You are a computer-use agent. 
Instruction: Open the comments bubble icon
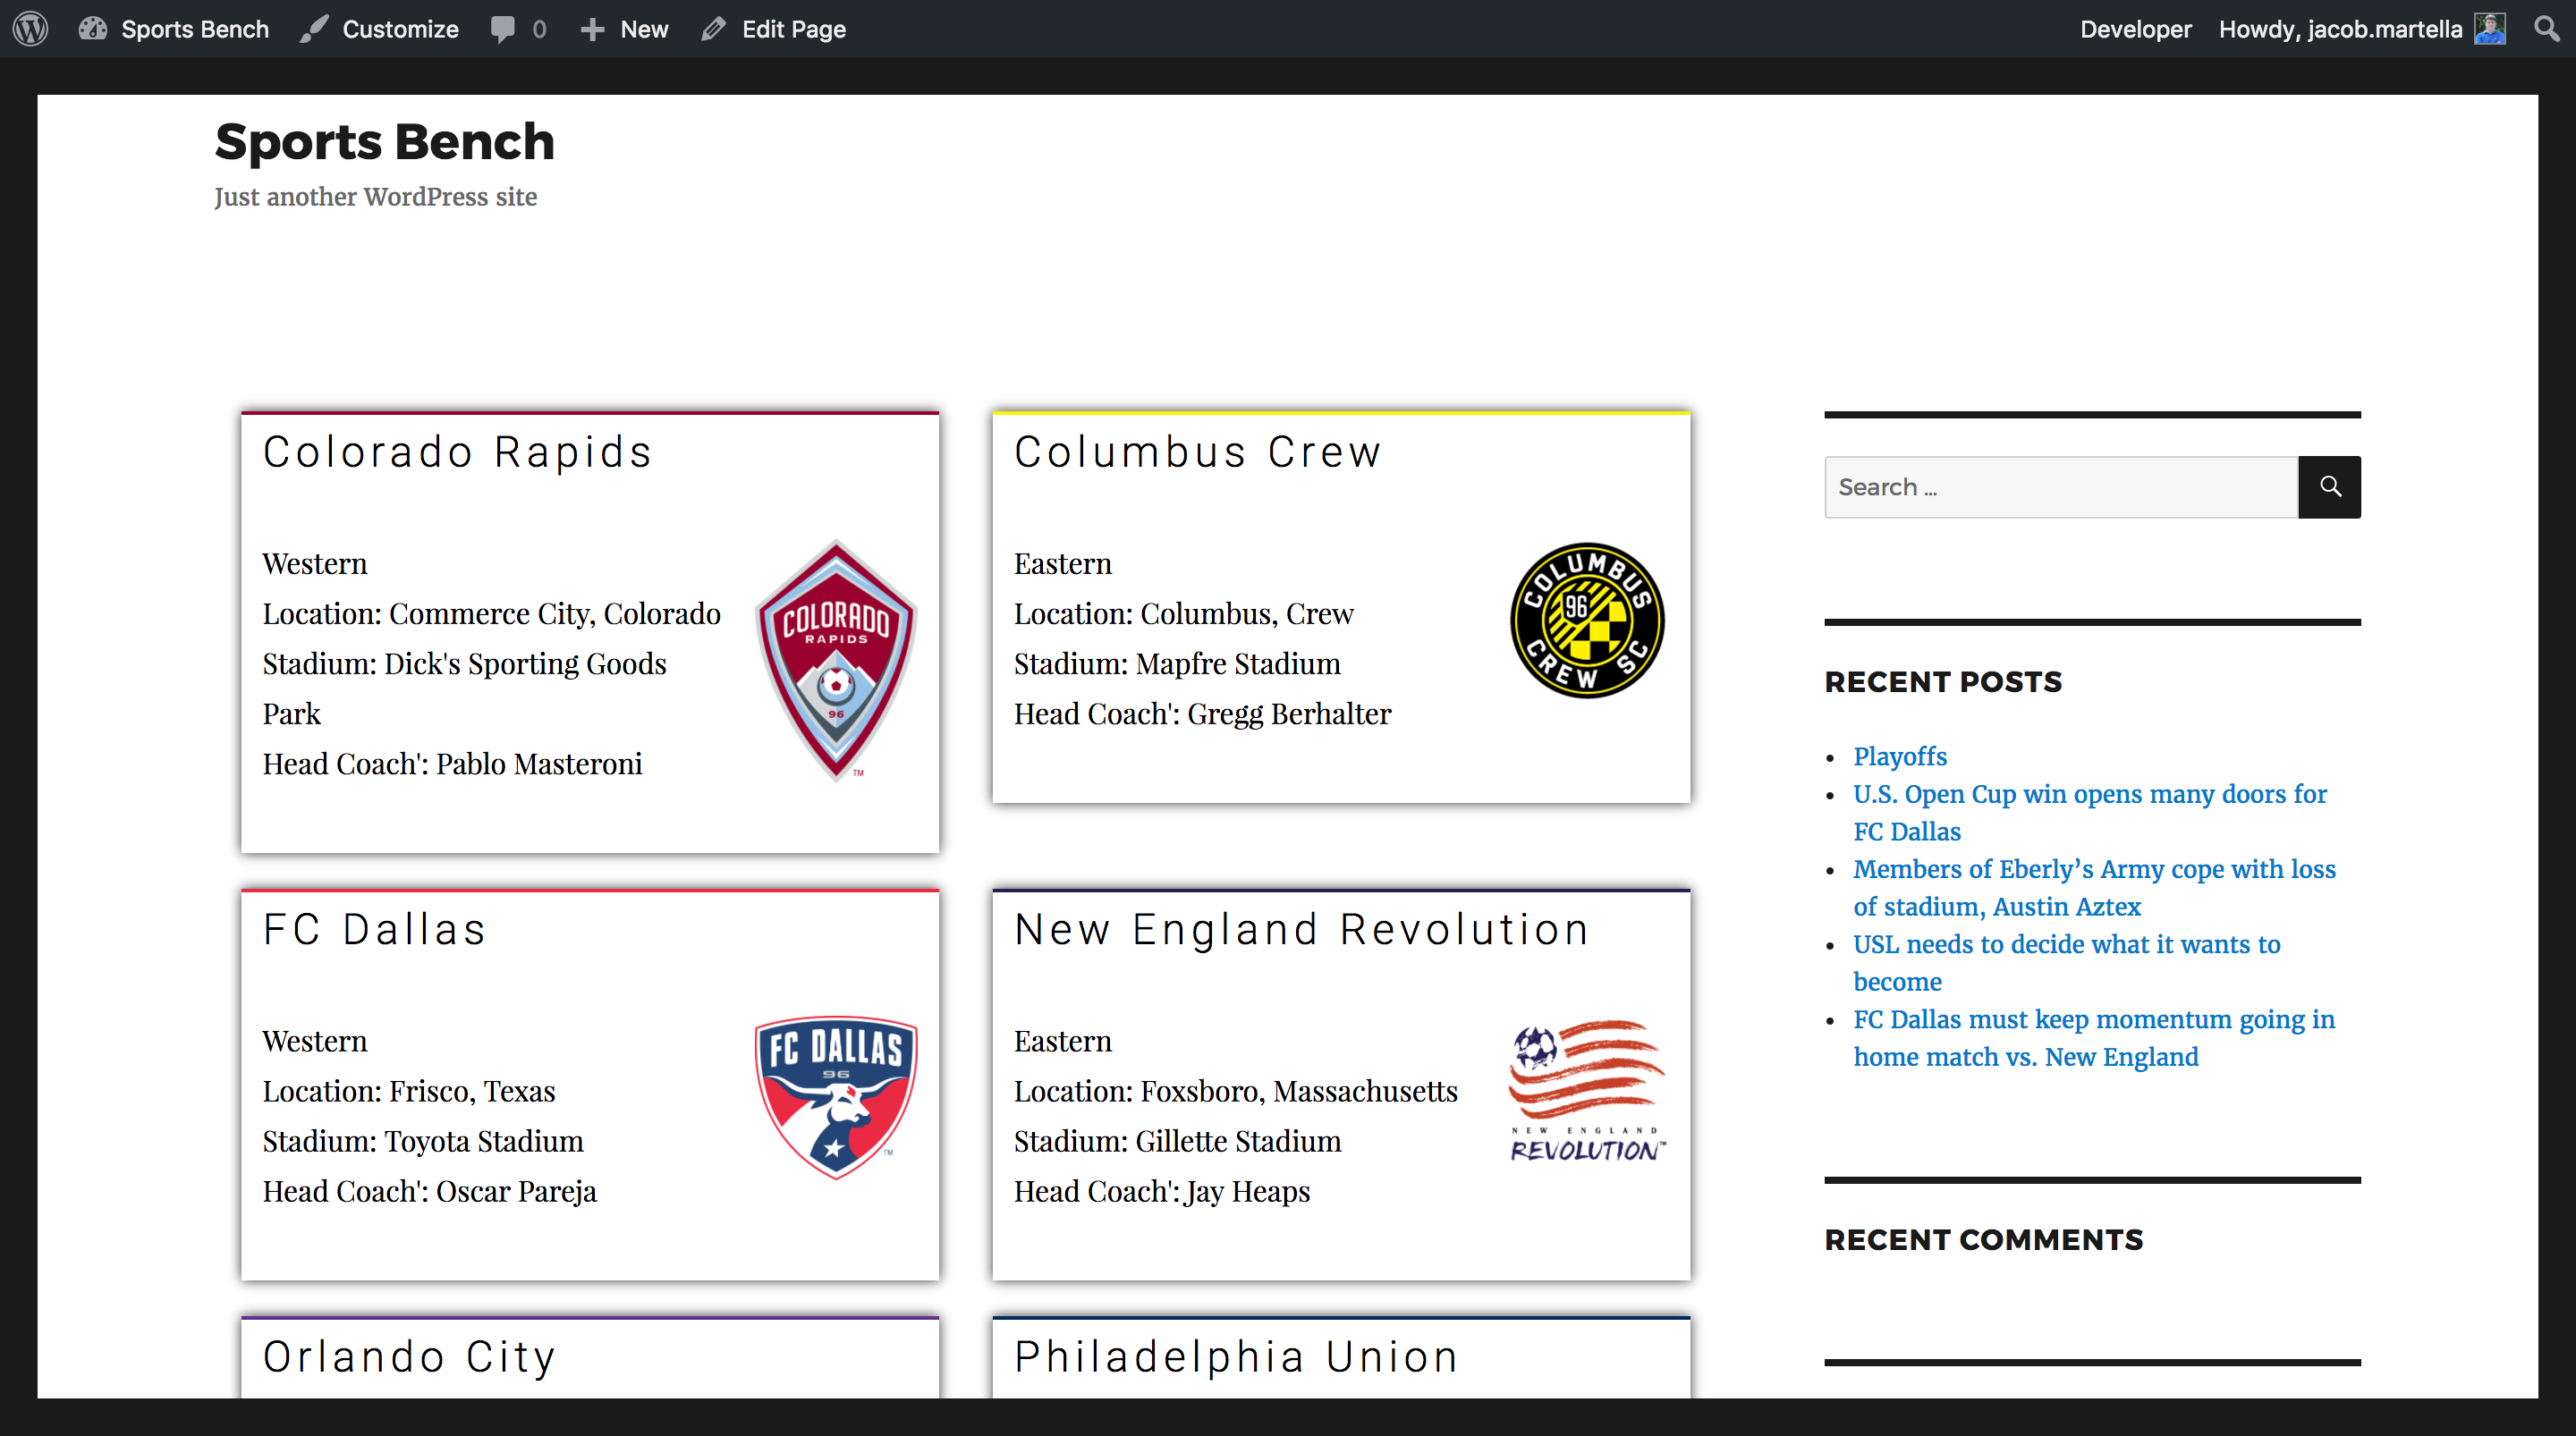tap(503, 29)
